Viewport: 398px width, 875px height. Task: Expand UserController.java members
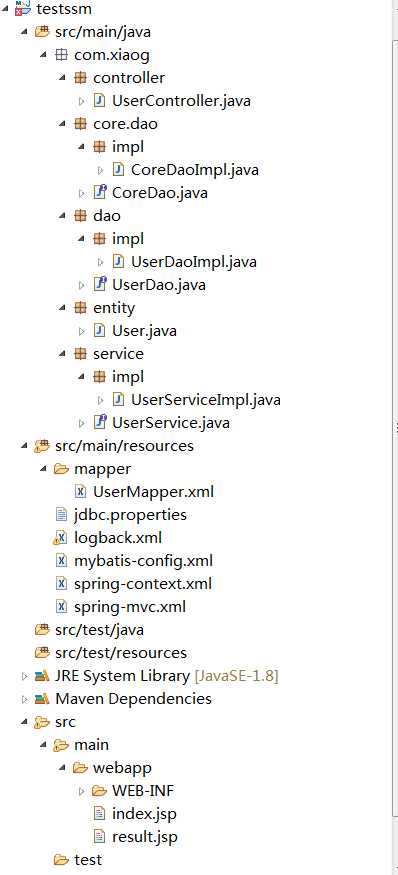point(82,102)
